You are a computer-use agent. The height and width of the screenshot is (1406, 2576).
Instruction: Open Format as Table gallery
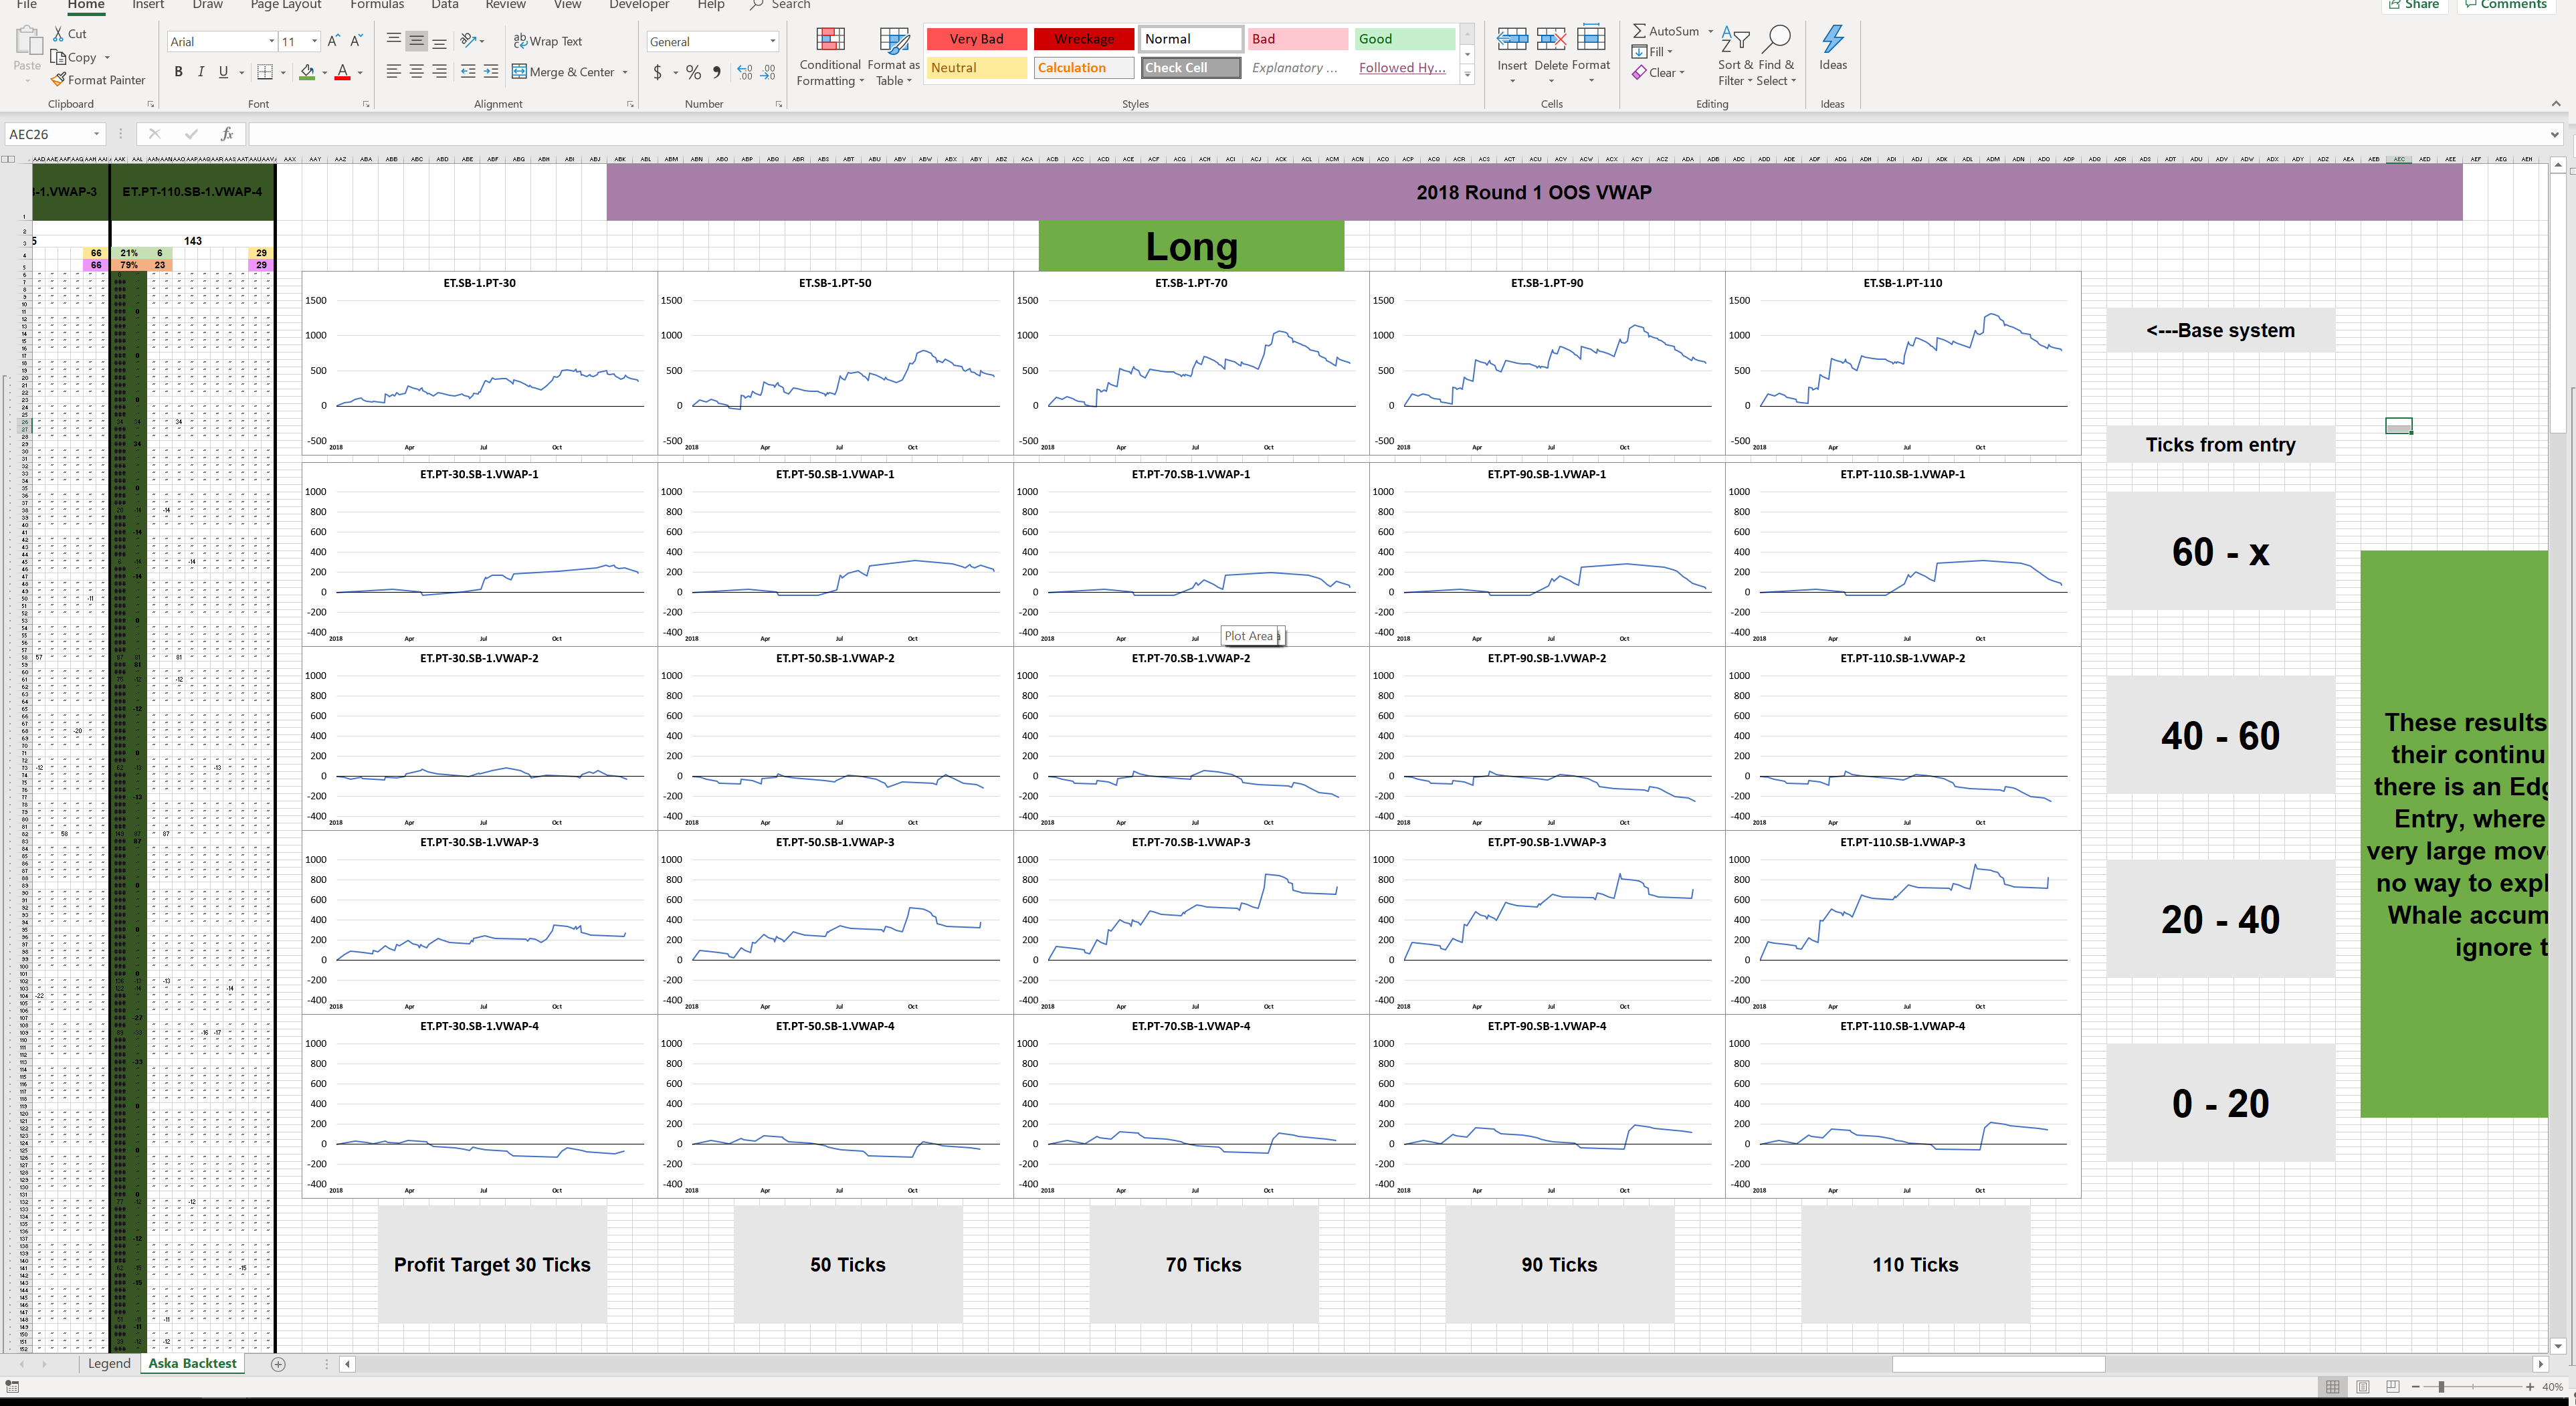pos(894,57)
